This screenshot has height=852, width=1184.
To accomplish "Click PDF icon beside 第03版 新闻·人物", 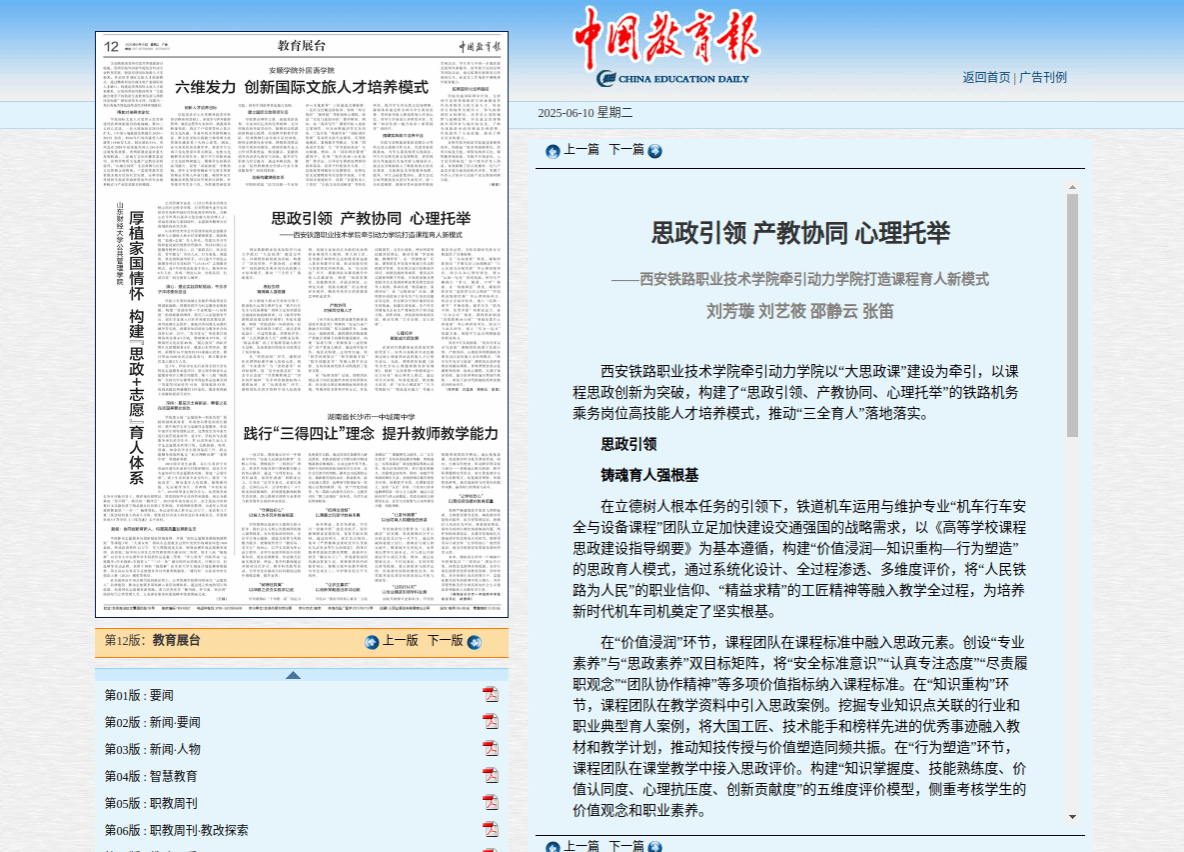I will click(491, 749).
